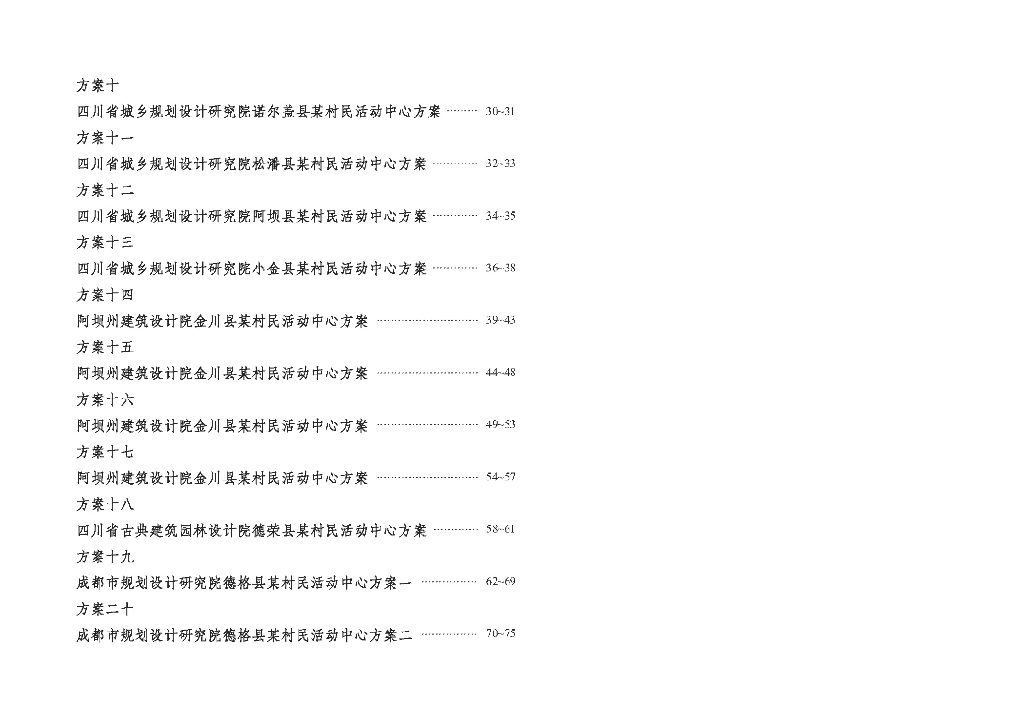The height and width of the screenshot is (720, 1024).
Task: Click the heading 方案十七
Action: (105, 451)
